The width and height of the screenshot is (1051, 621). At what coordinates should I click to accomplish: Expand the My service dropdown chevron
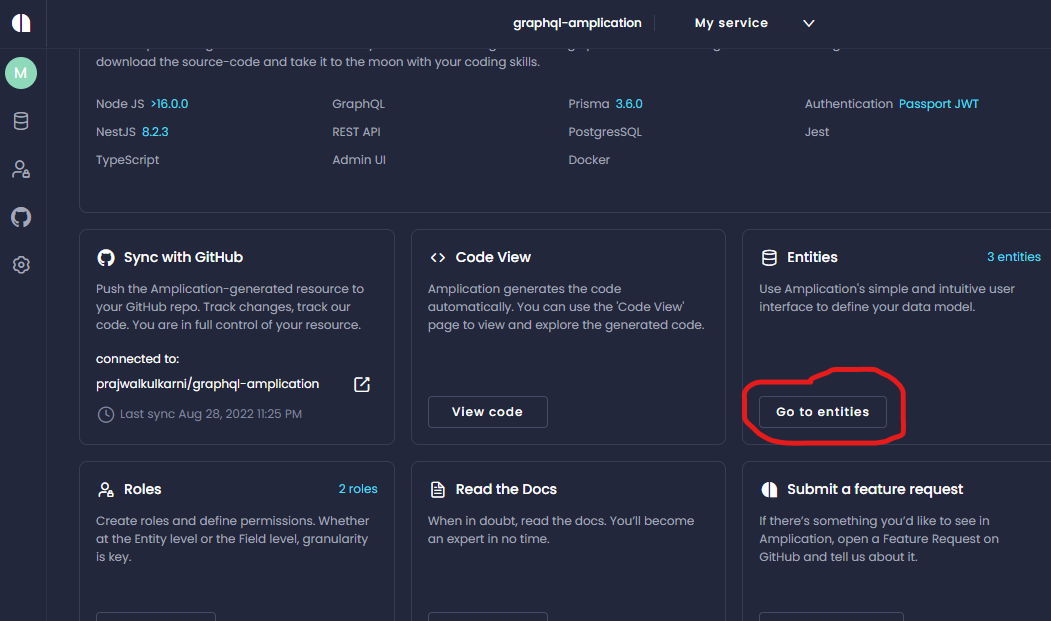[x=809, y=23]
